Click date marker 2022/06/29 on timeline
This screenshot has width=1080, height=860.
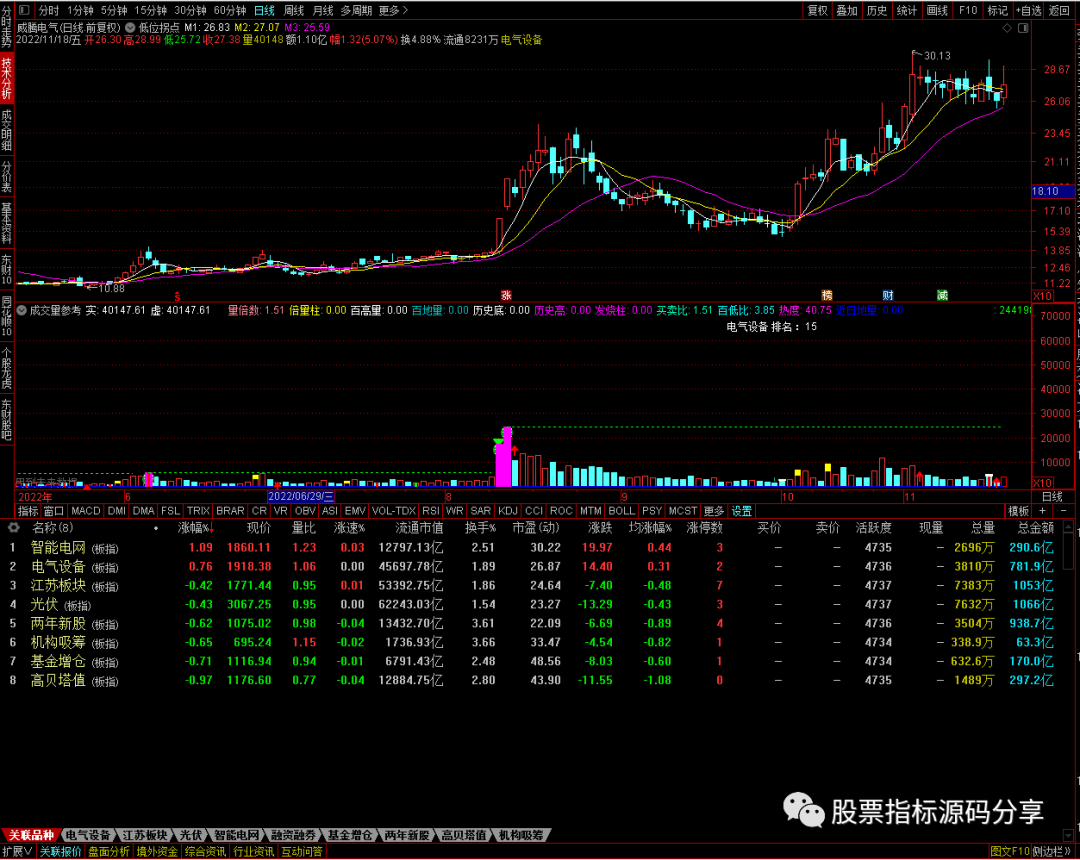pos(301,496)
